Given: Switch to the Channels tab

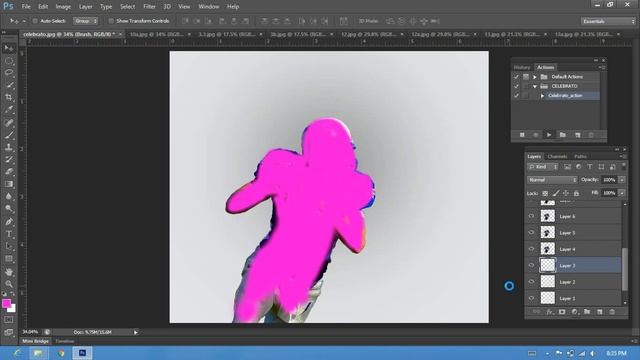Looking at the screenshot, I should 557,156.
